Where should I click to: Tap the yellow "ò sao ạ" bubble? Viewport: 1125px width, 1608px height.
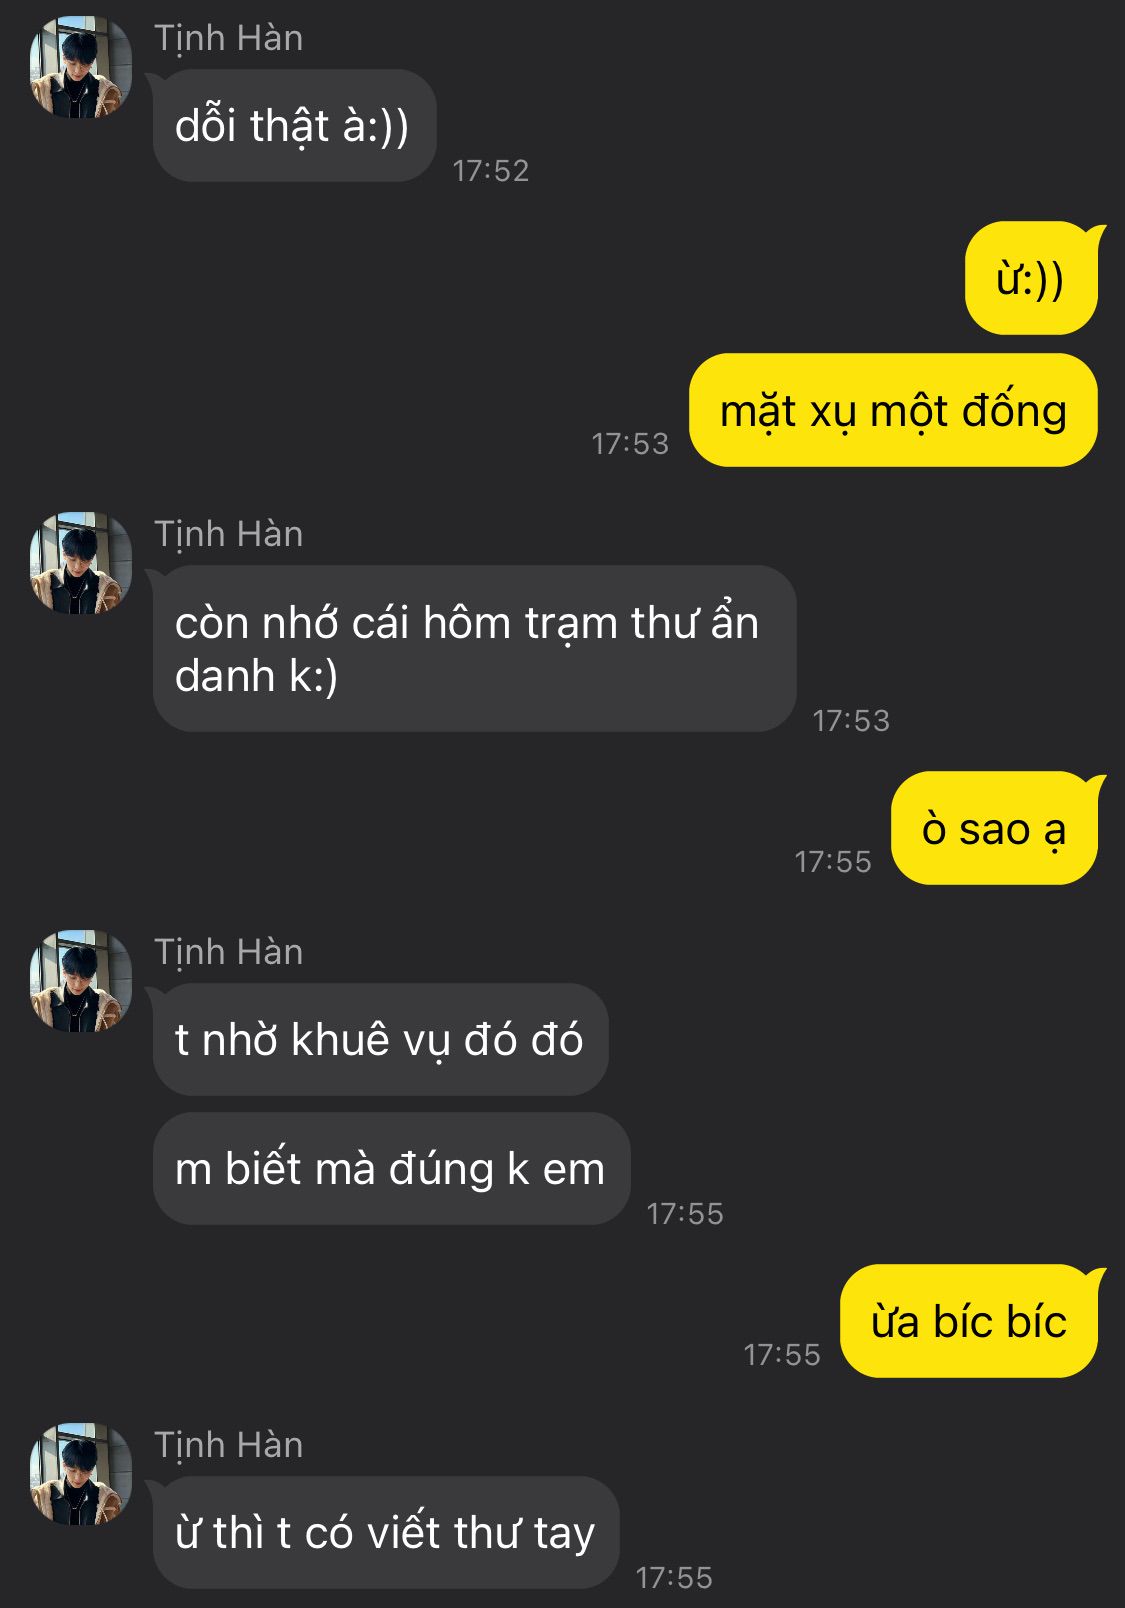994,828
